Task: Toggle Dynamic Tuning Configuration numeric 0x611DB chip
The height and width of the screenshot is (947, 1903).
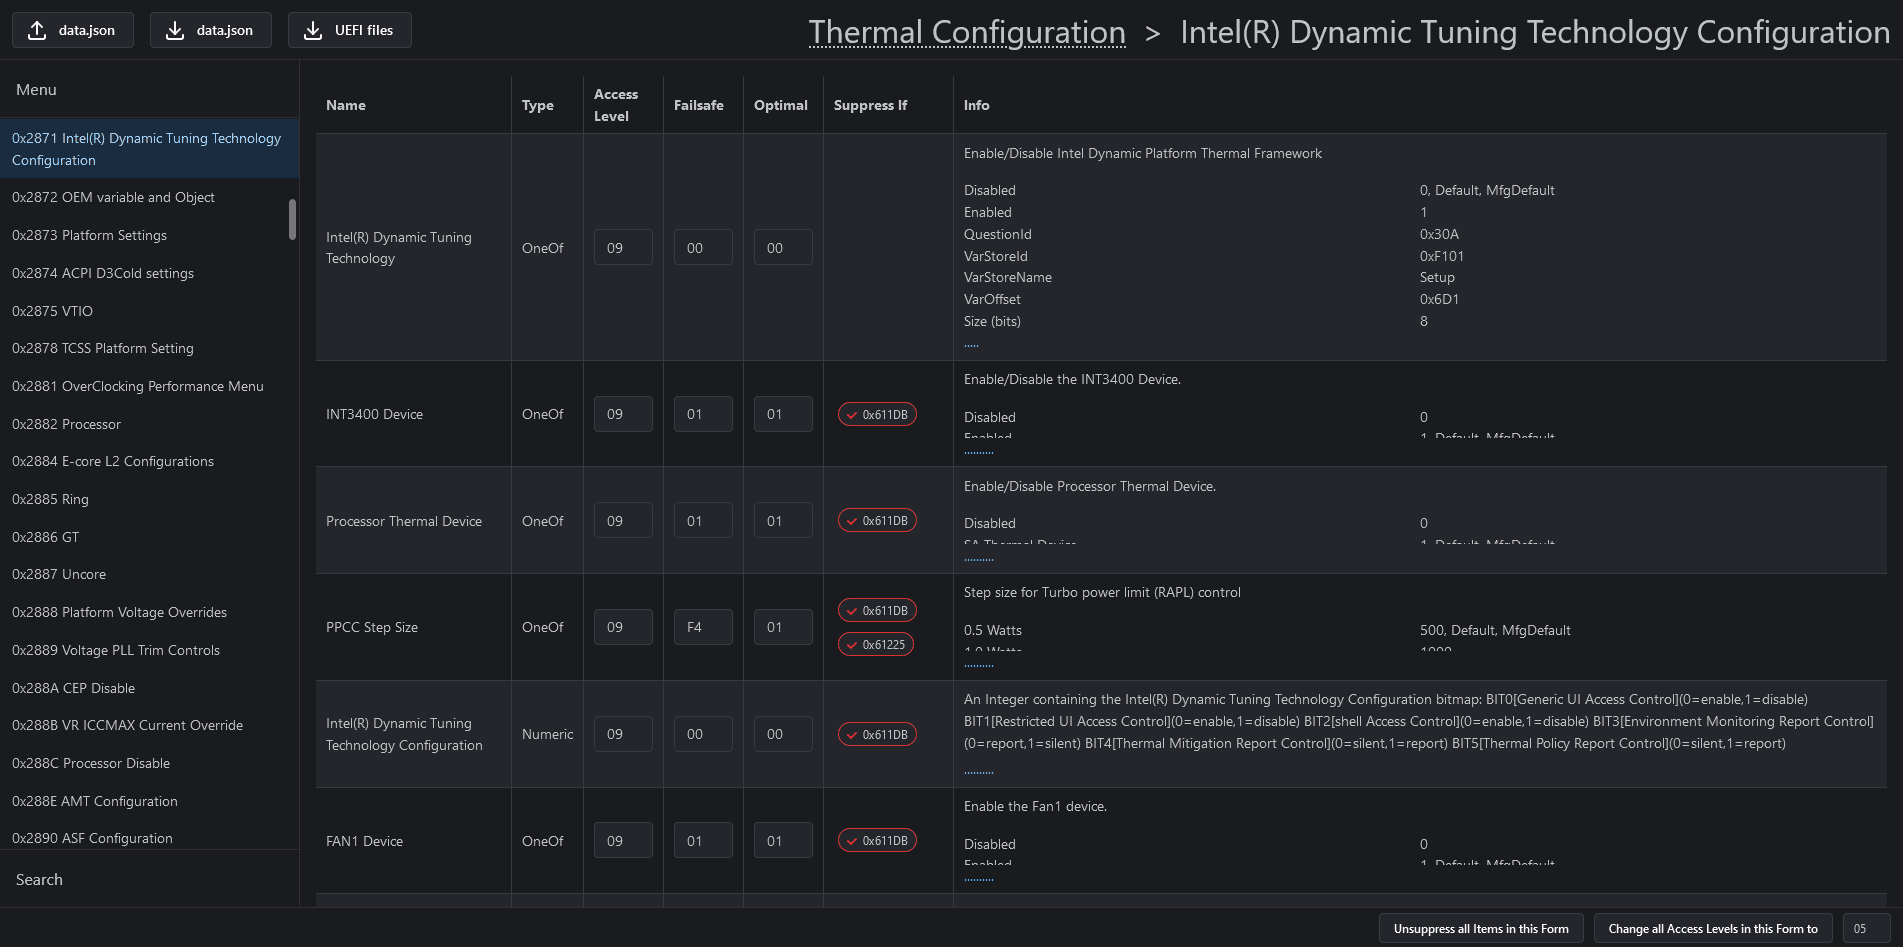Action: [x=877, y=735]
